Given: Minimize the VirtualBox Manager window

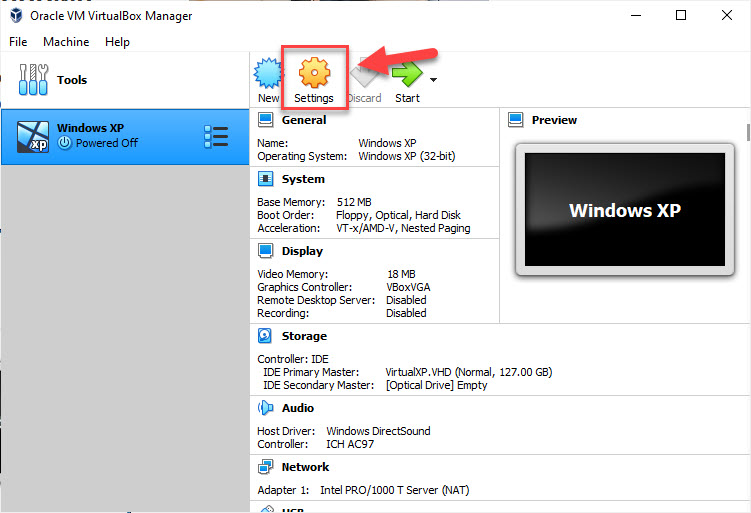Looking at the screenshot, I should (x=636, y=15).
